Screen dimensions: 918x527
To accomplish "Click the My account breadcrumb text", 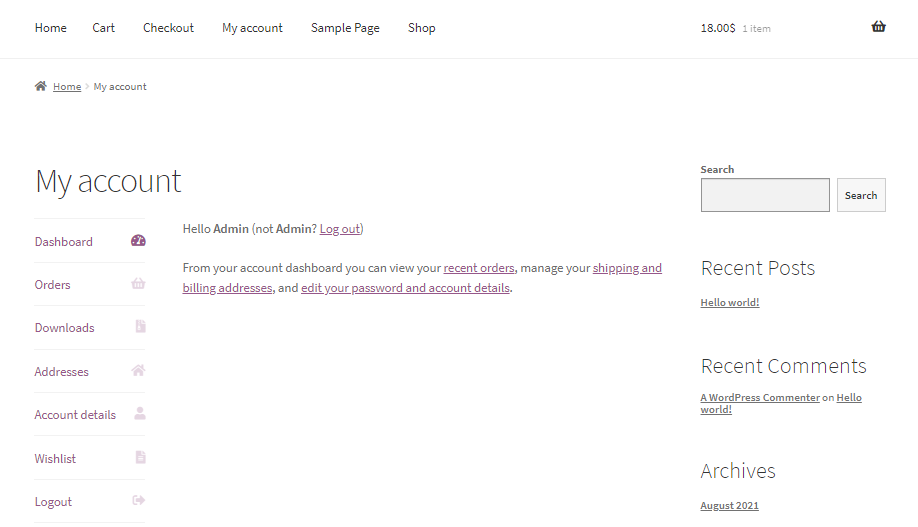I will (120, 87).
